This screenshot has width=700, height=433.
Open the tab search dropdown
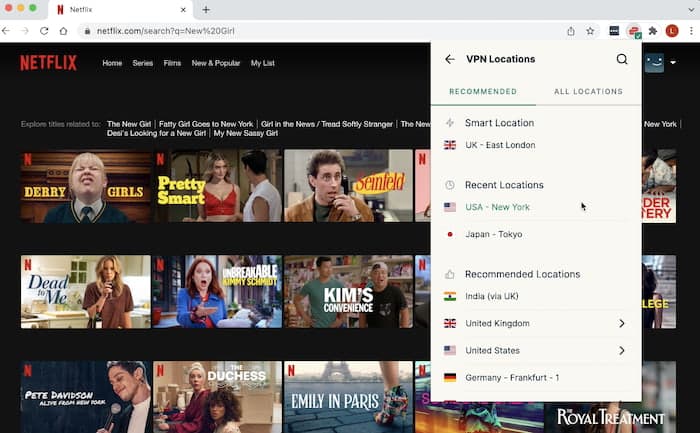point(691,9)
